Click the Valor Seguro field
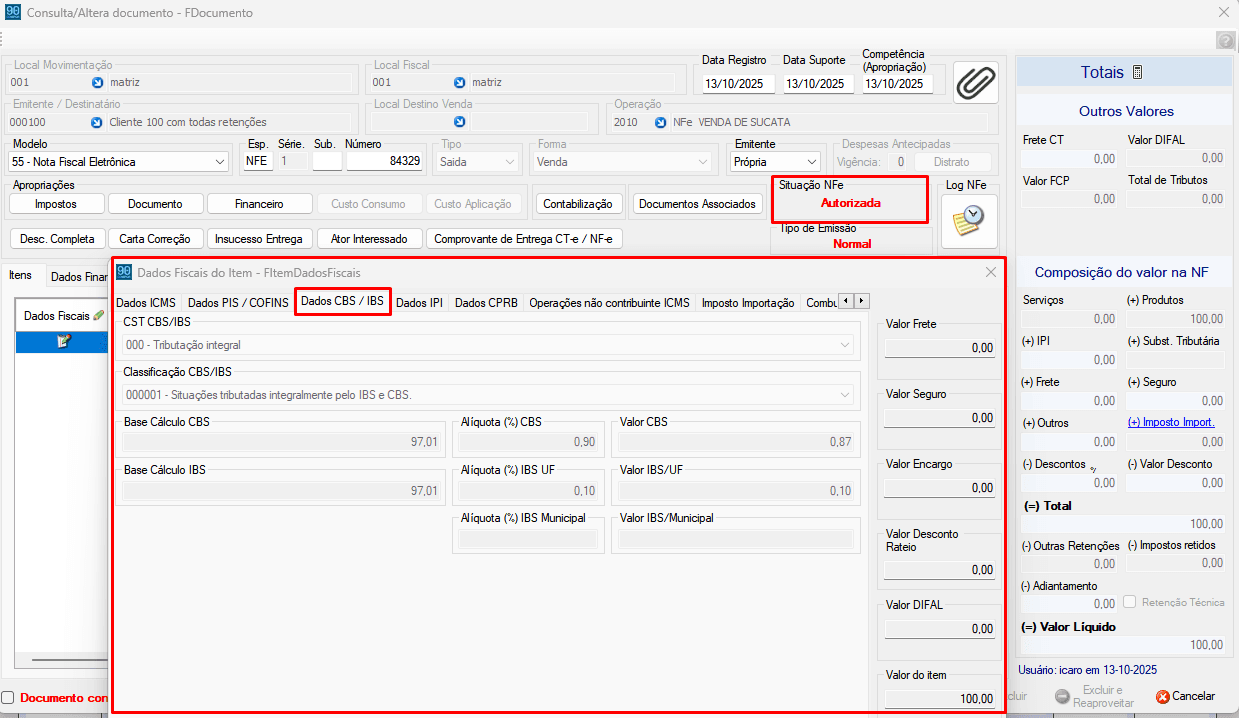 point(940,418)
